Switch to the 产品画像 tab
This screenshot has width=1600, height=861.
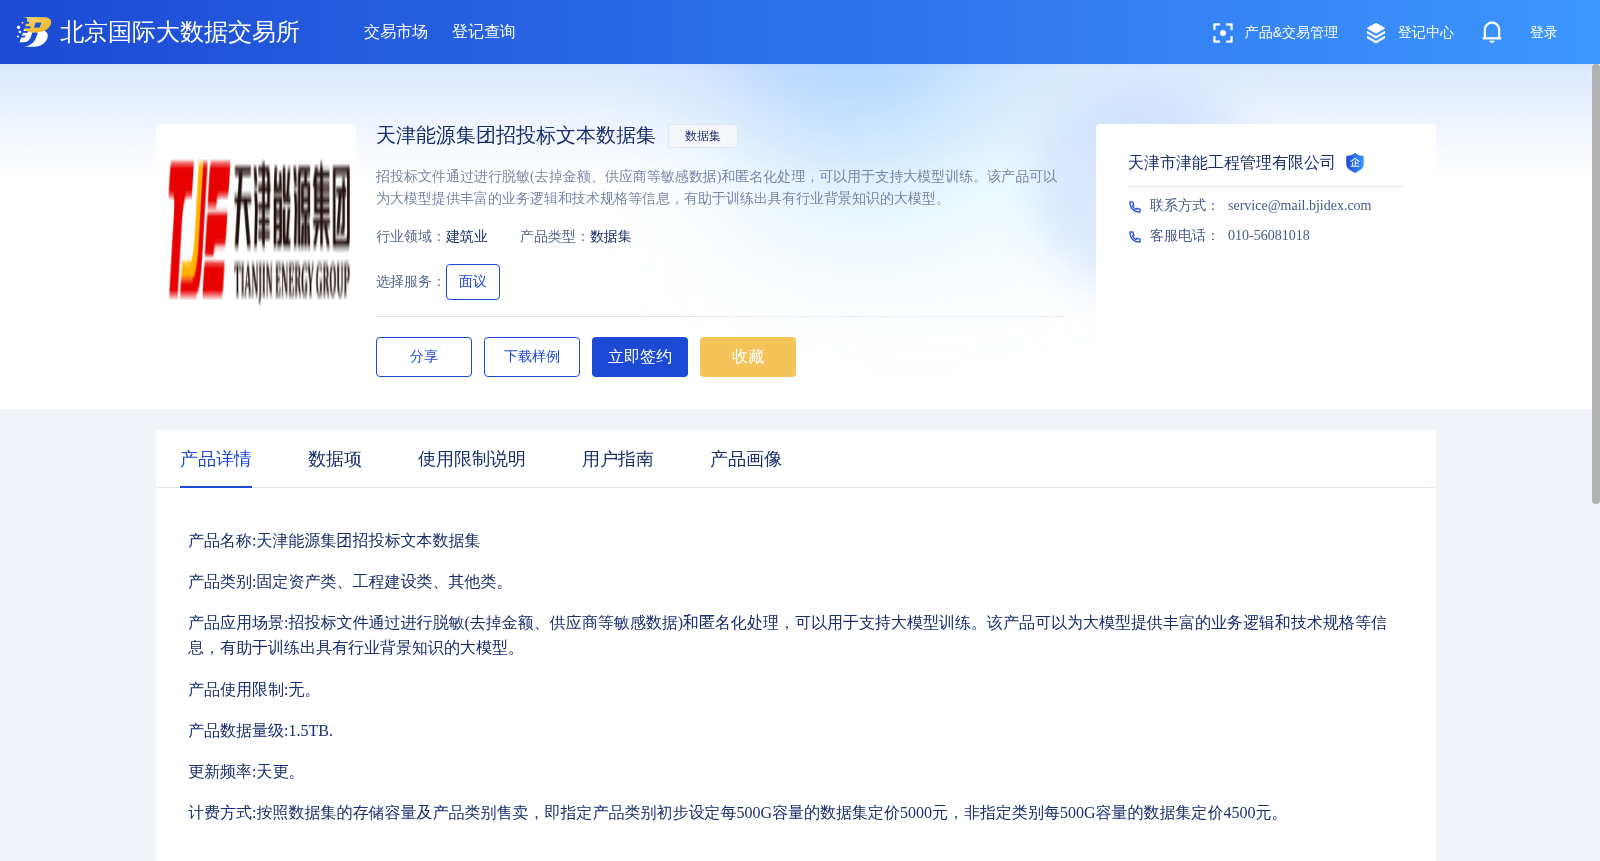[746, 459]
